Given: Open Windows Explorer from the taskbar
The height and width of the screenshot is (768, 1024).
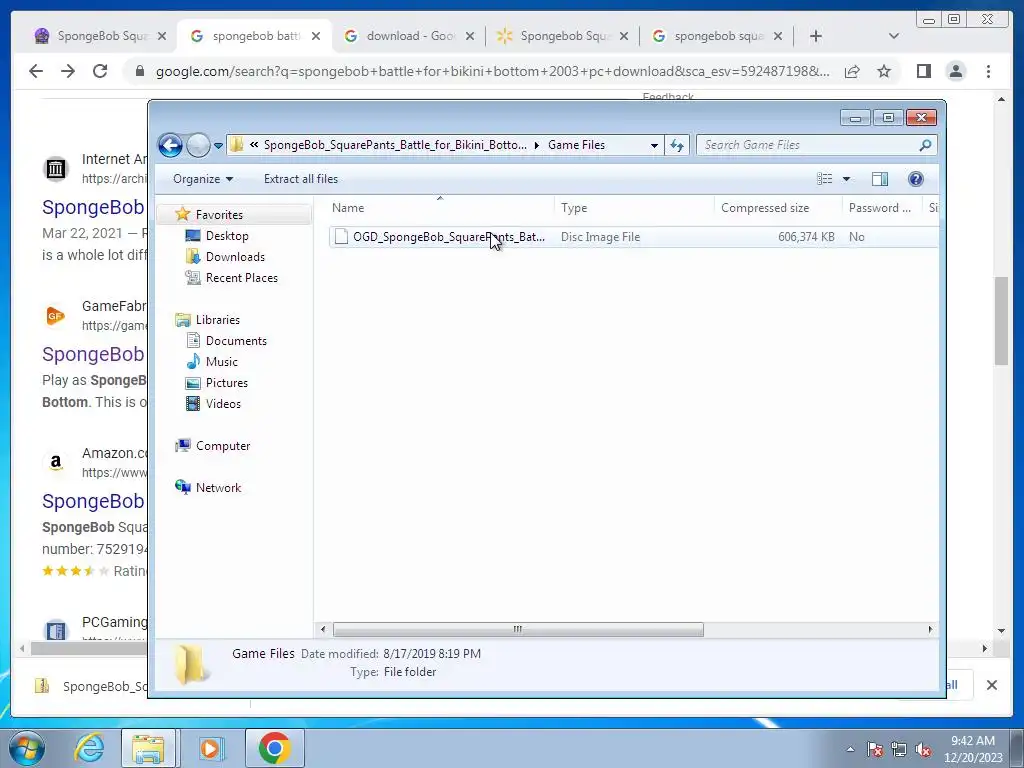Looking at the screenshot, I should [x=148, y=748].
